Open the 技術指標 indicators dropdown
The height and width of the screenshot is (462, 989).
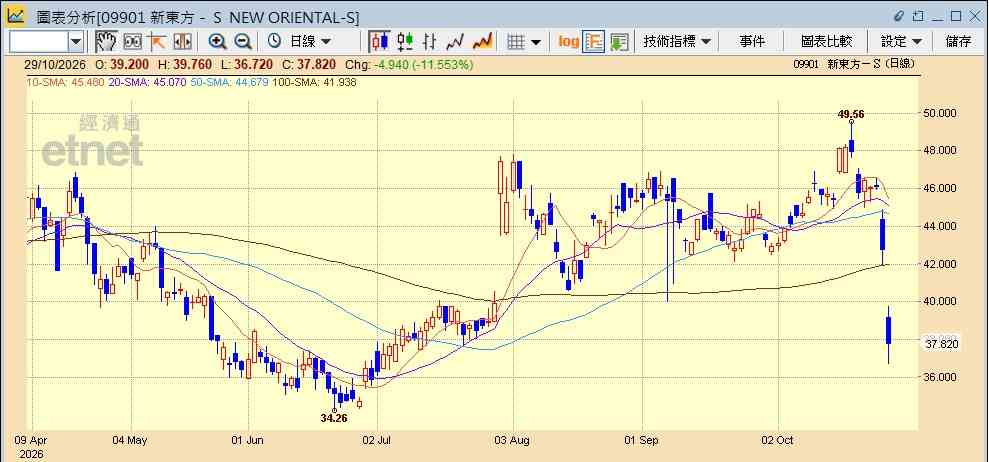[677, 42]
